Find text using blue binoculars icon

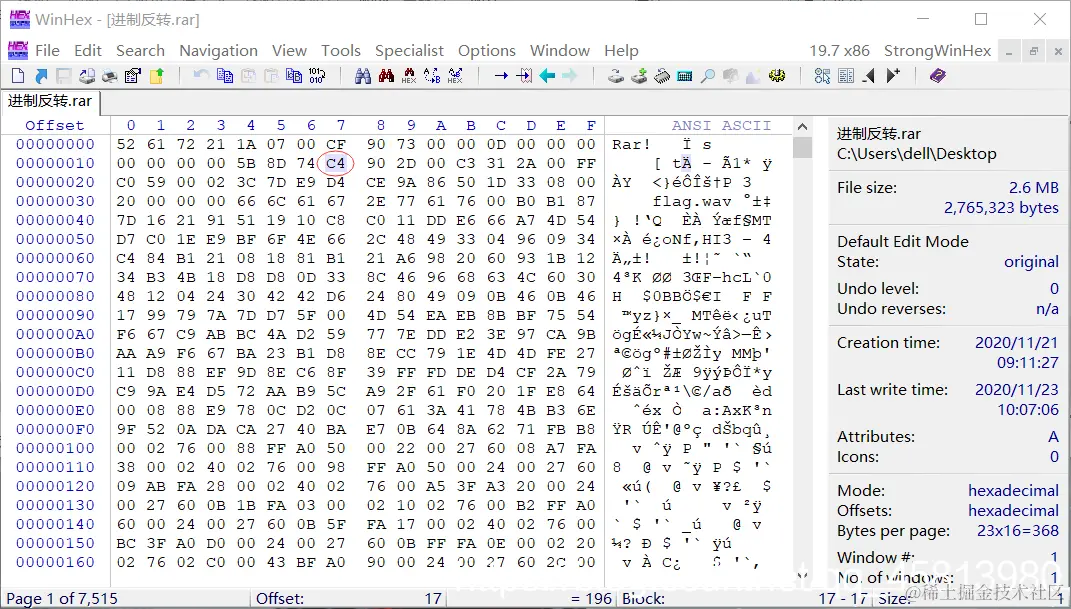pyautogui.click(x=363, y=76)
